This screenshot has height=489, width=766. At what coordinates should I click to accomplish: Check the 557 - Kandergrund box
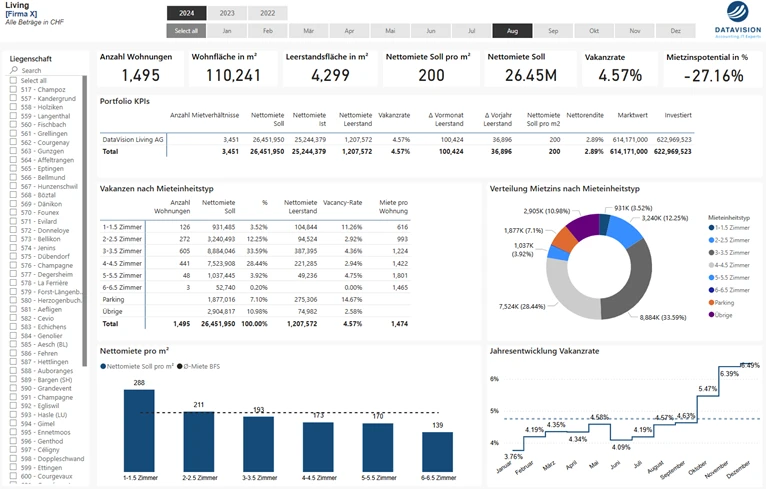(x=14, y=98)
